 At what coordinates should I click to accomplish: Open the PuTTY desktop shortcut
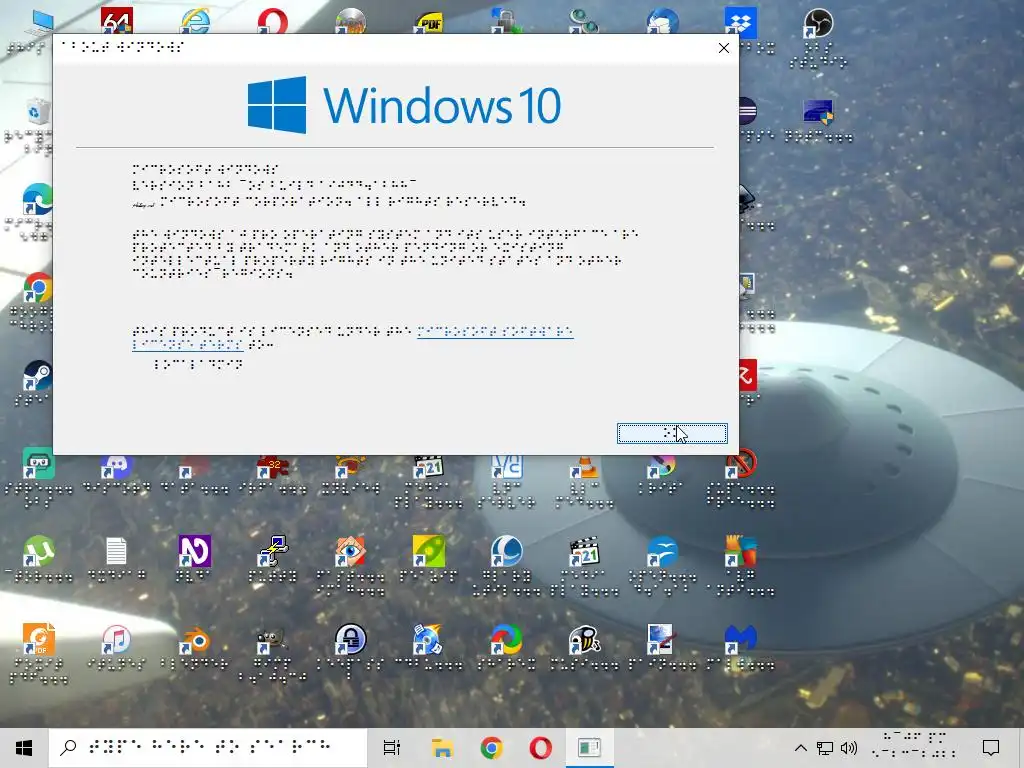click(273, 552)
